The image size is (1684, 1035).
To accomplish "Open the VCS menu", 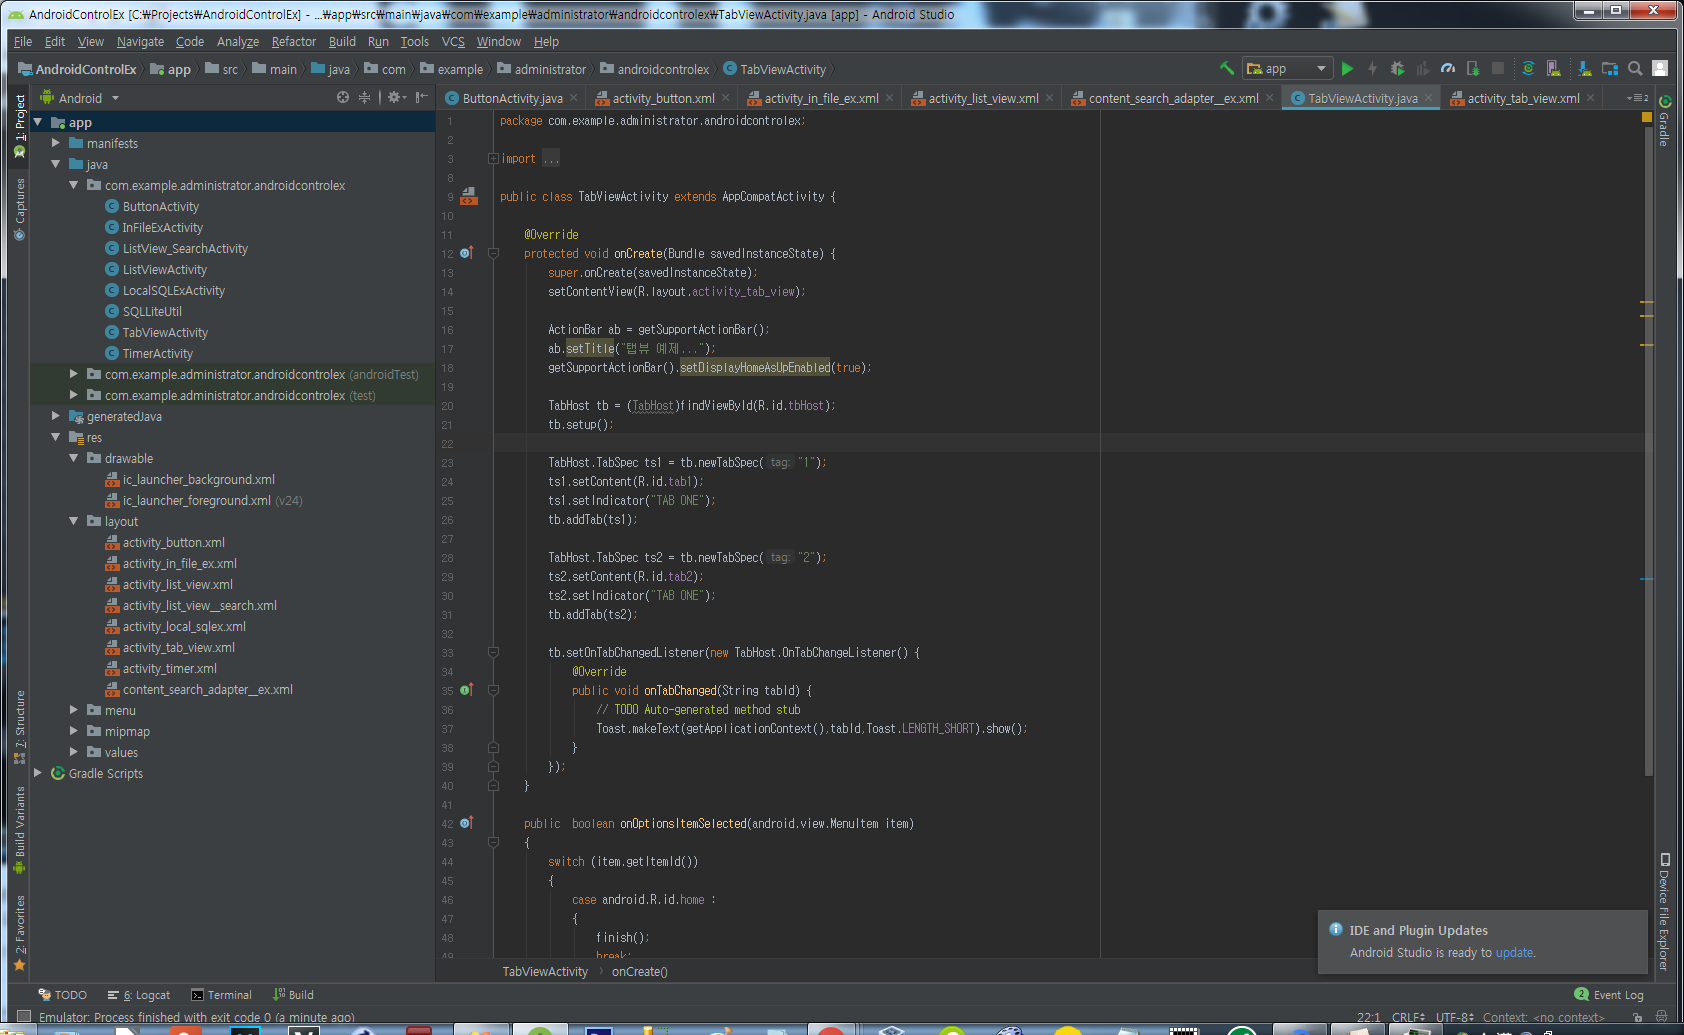I will pyautogui.click(x=453, y=41).
